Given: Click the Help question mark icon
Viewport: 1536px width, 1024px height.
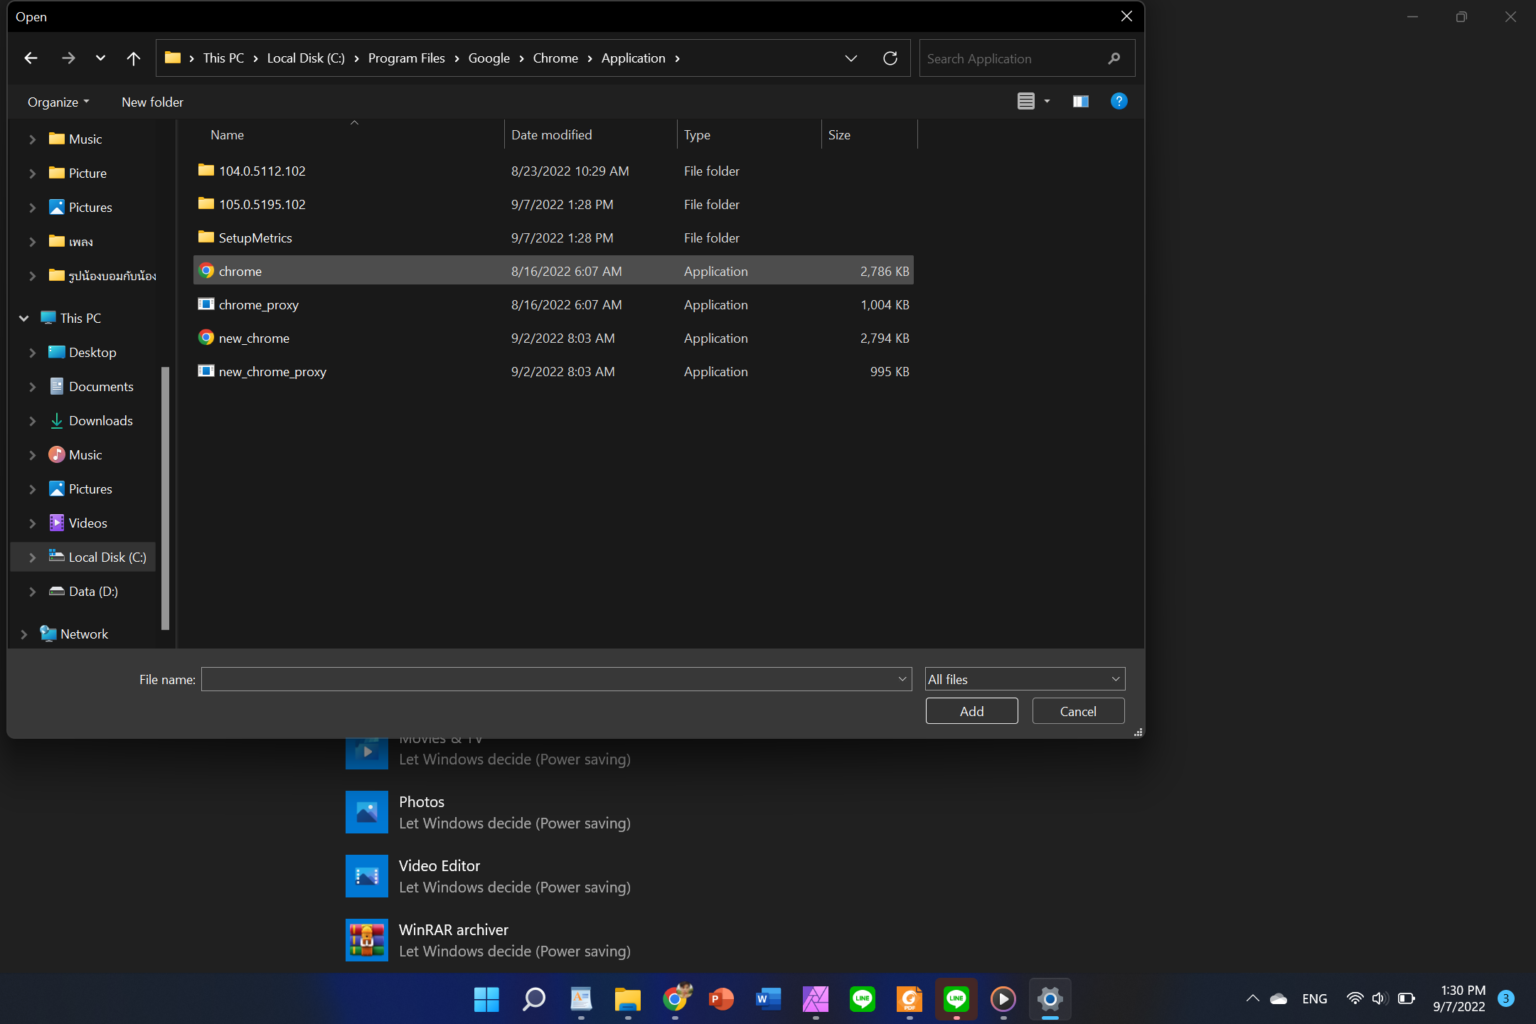Looking at the screenshot, I should click(x=1118, y=100).
